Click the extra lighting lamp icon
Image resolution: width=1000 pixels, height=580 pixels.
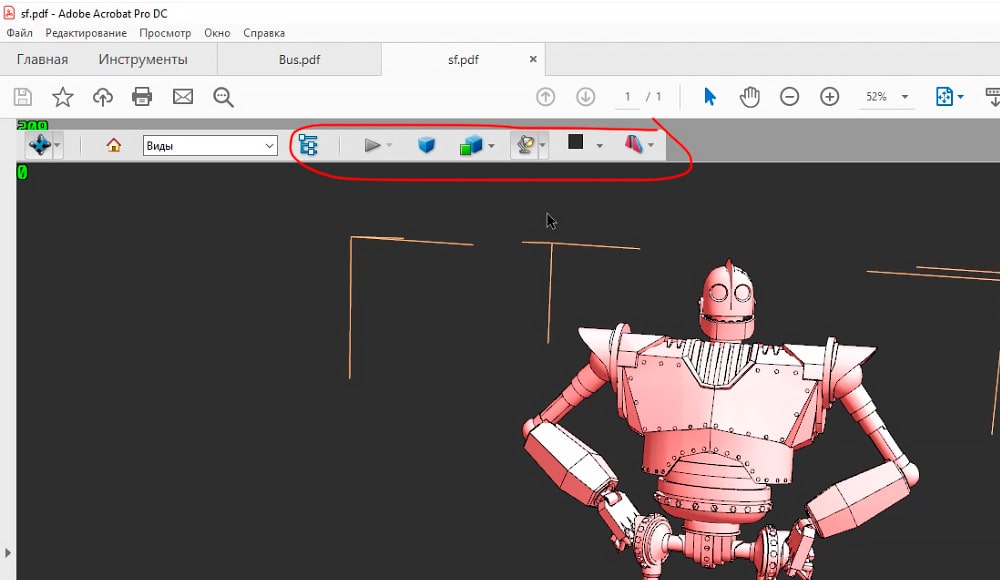click(523, 145)
